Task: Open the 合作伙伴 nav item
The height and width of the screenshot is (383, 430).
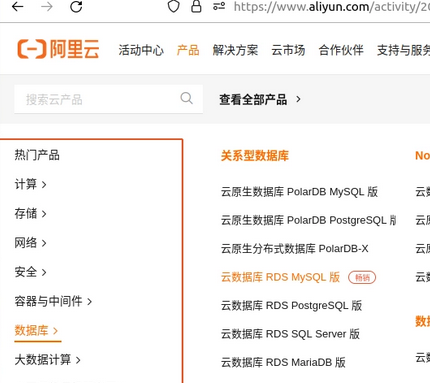Action: 341,50
